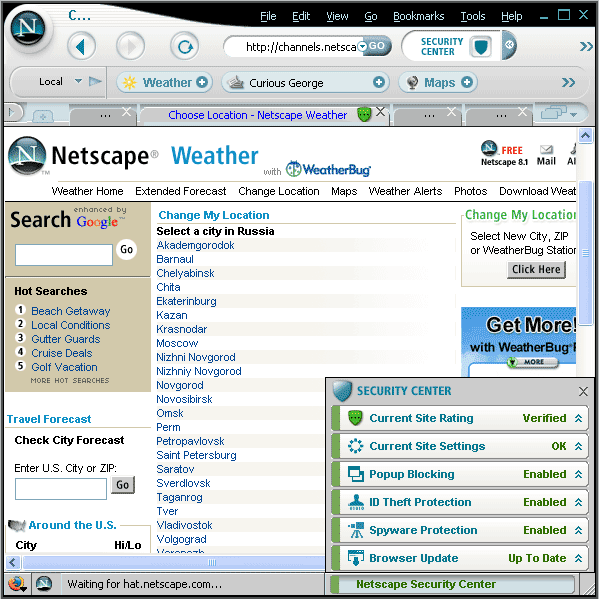This screenshot has height=599, width=599.
Task: Click the horizontal scrollbar thumb
Action: click(173, 562)
